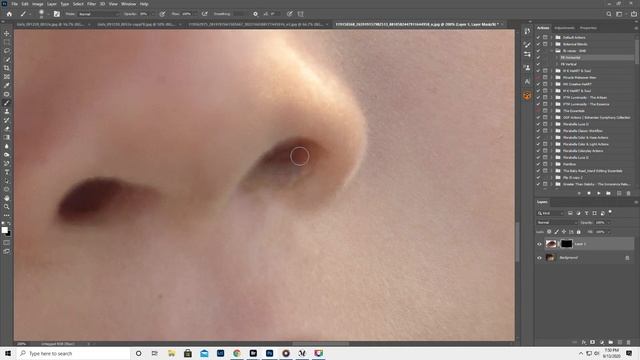The image size is (640, 360).
Task: Toggle FB Horizontal action check mark
Action: [x=538, y=58]
